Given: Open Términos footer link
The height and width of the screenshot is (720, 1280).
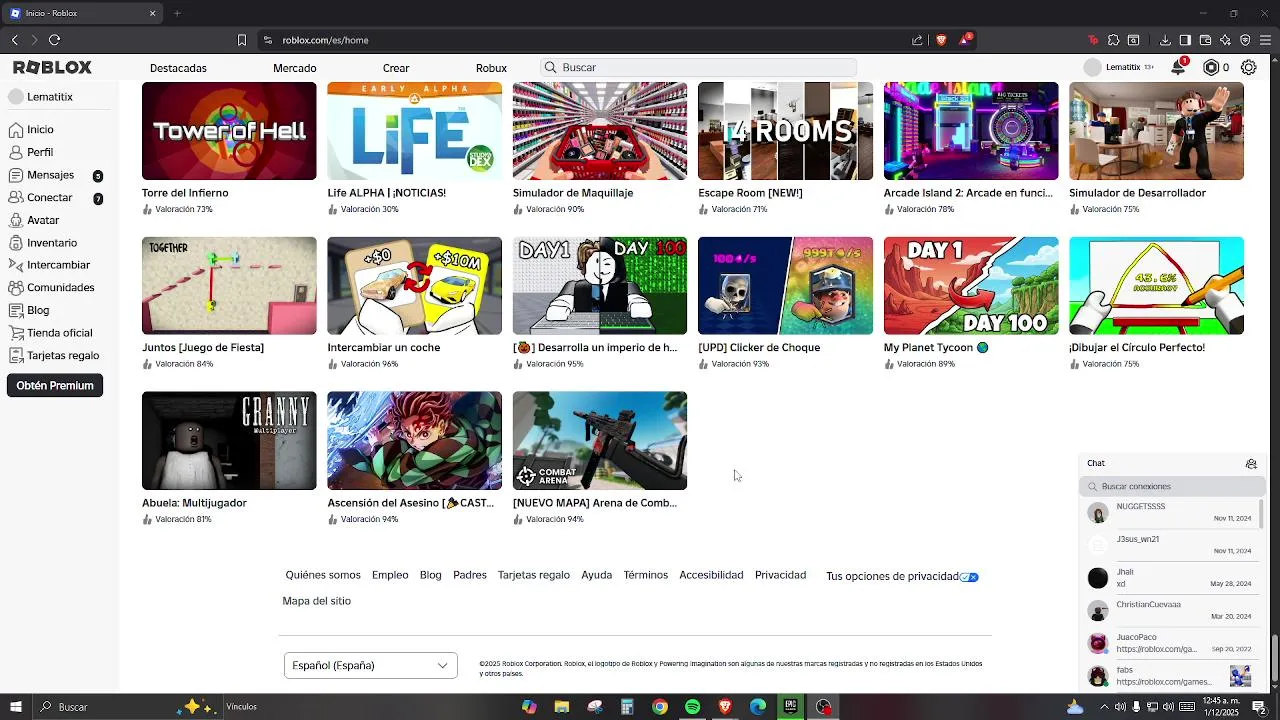Looking at the screenshot, I should point(645,575).
